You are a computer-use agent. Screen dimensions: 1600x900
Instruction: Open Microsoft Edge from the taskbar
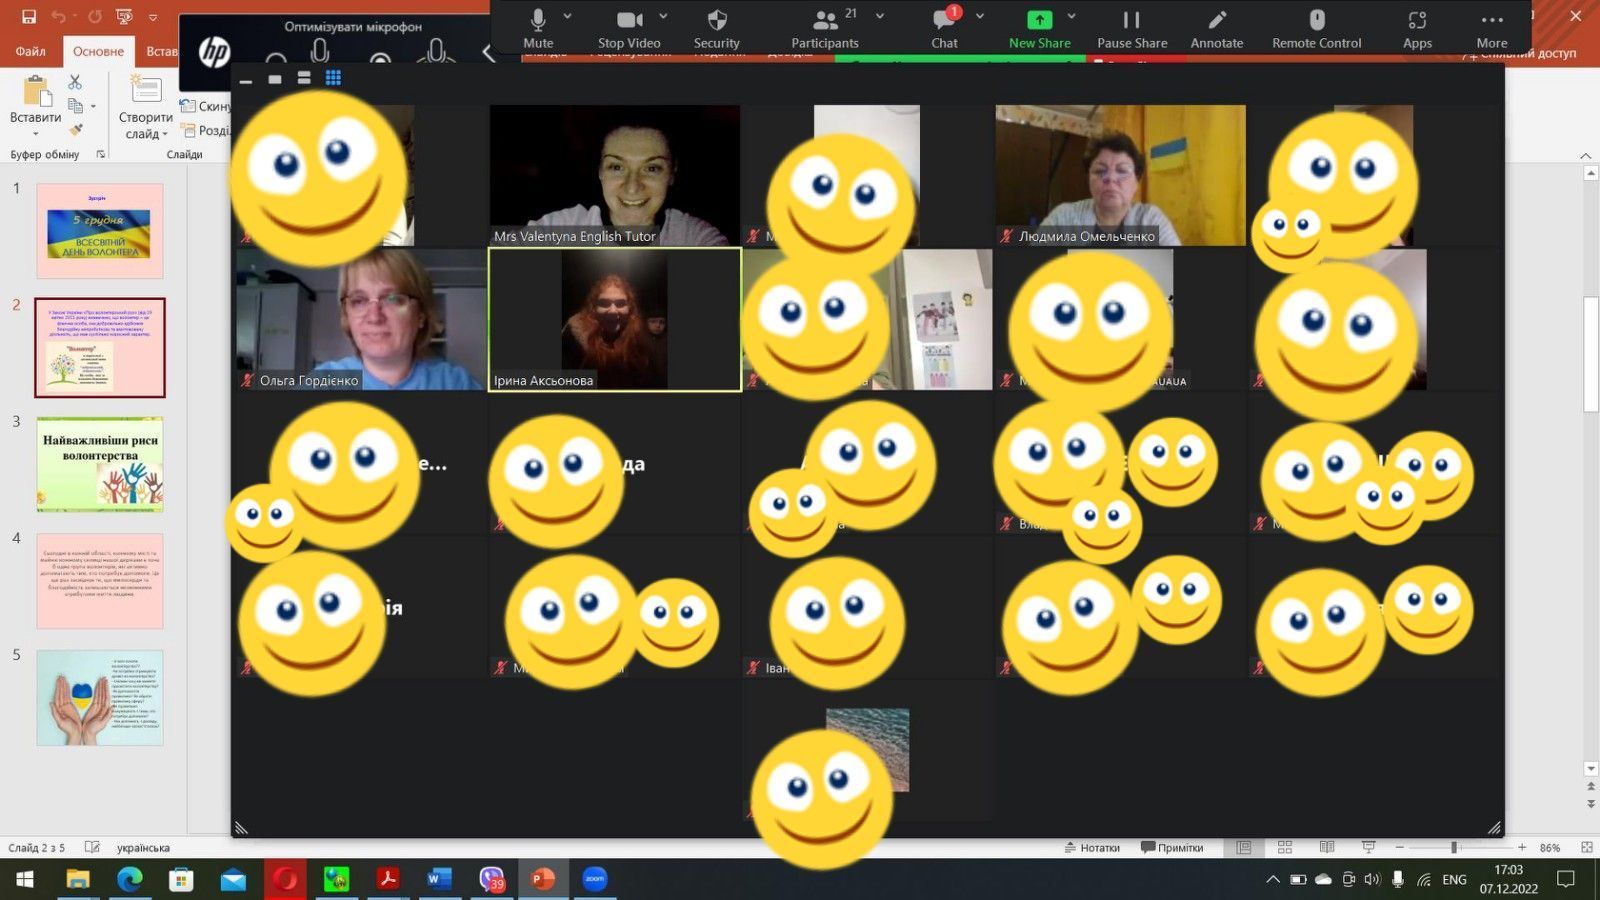(129, 879)
